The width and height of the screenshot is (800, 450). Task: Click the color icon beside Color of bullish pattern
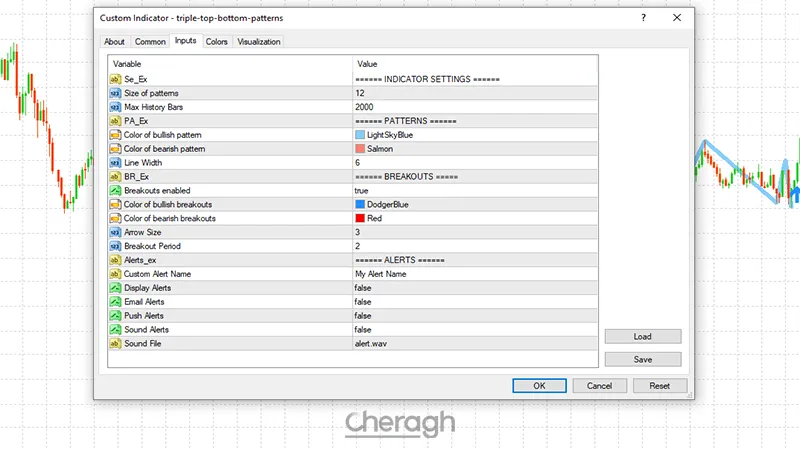tap(115, 134)
